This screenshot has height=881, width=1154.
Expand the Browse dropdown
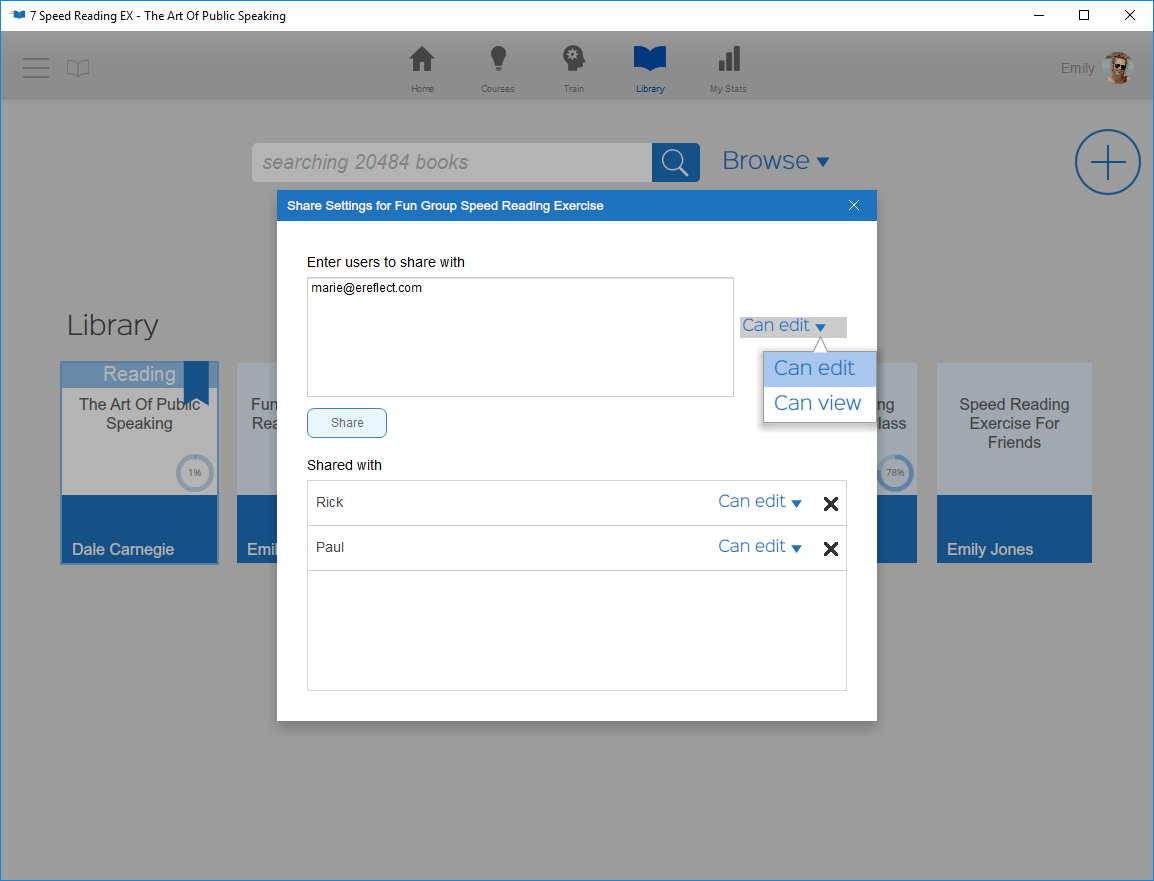point(776,160)
